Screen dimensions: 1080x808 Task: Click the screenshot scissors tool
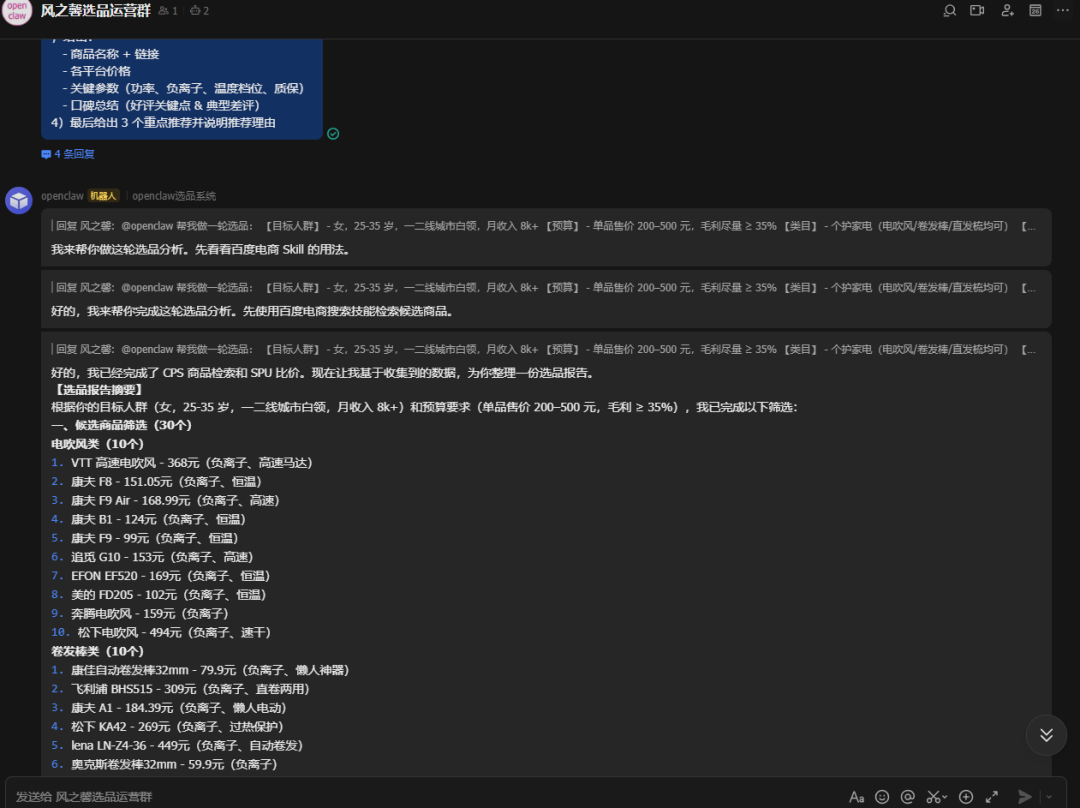point(933,797)
